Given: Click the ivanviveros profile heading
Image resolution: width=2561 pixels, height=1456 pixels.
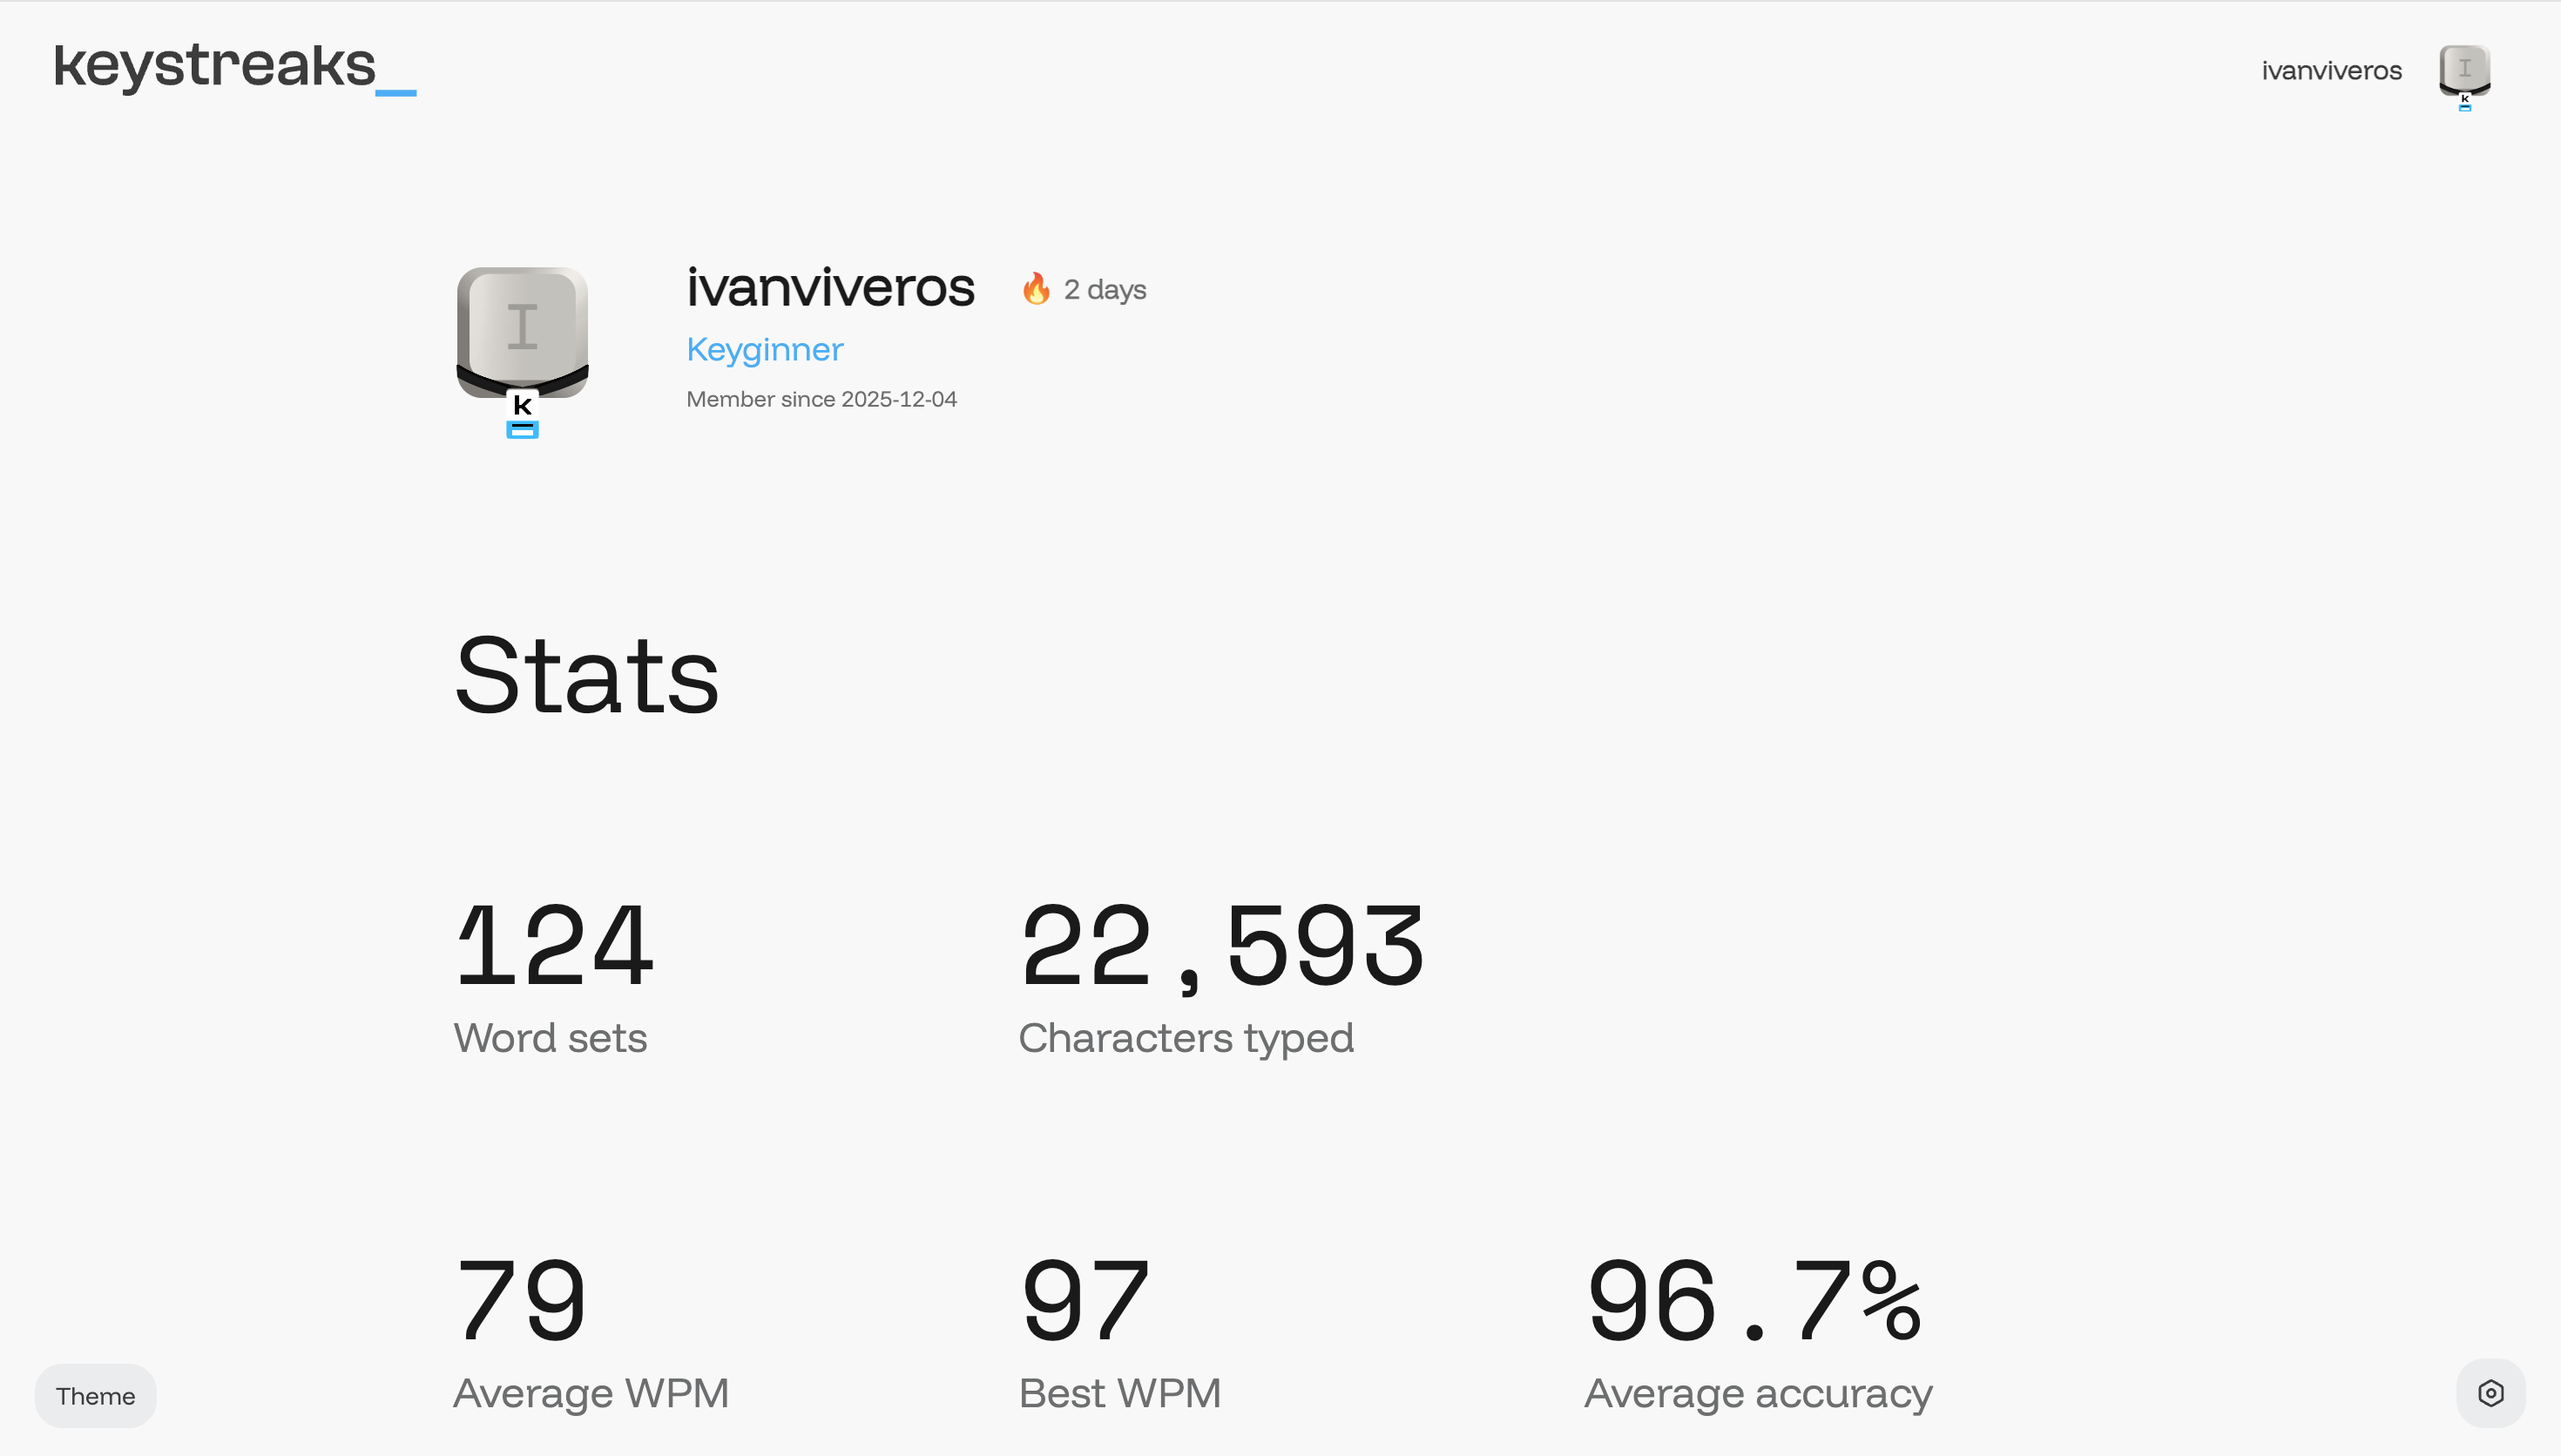Looking at the screenshot, I should click(830, 288).
